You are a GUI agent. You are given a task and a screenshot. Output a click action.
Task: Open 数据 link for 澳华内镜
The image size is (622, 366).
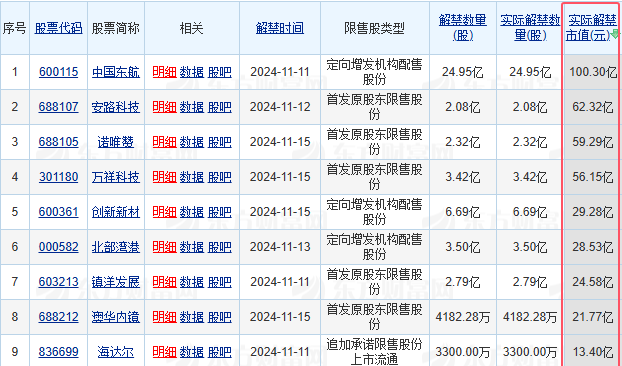click(x=192, y=317)
